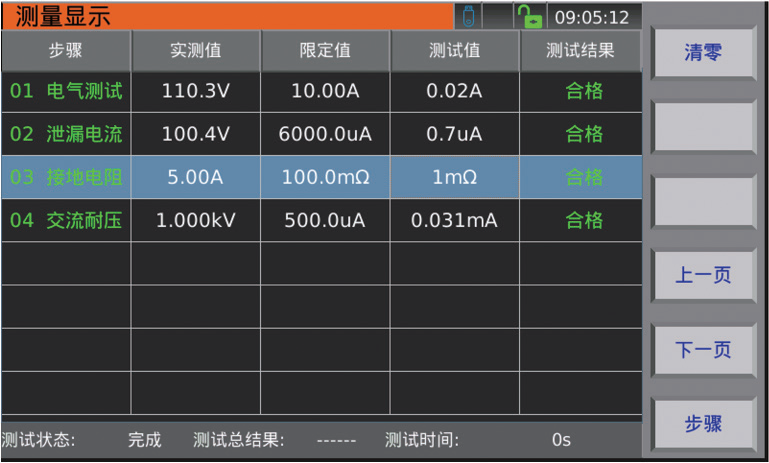
Task: Click the 测试结果 column header
Action: coord(580,50)
